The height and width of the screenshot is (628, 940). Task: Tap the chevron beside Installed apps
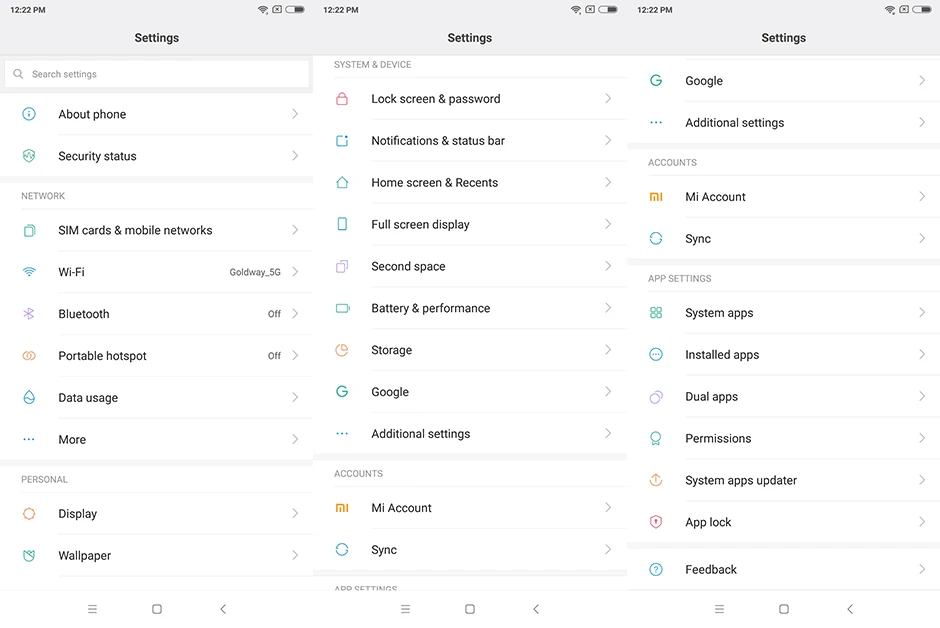coord(922,355)
